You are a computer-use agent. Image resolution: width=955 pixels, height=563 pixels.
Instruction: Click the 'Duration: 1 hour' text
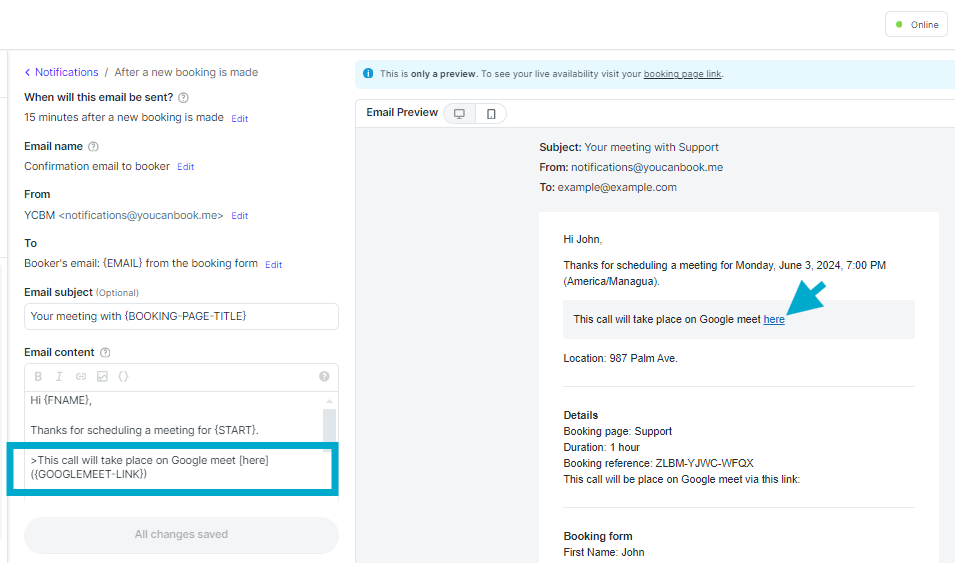pos(601,447)
